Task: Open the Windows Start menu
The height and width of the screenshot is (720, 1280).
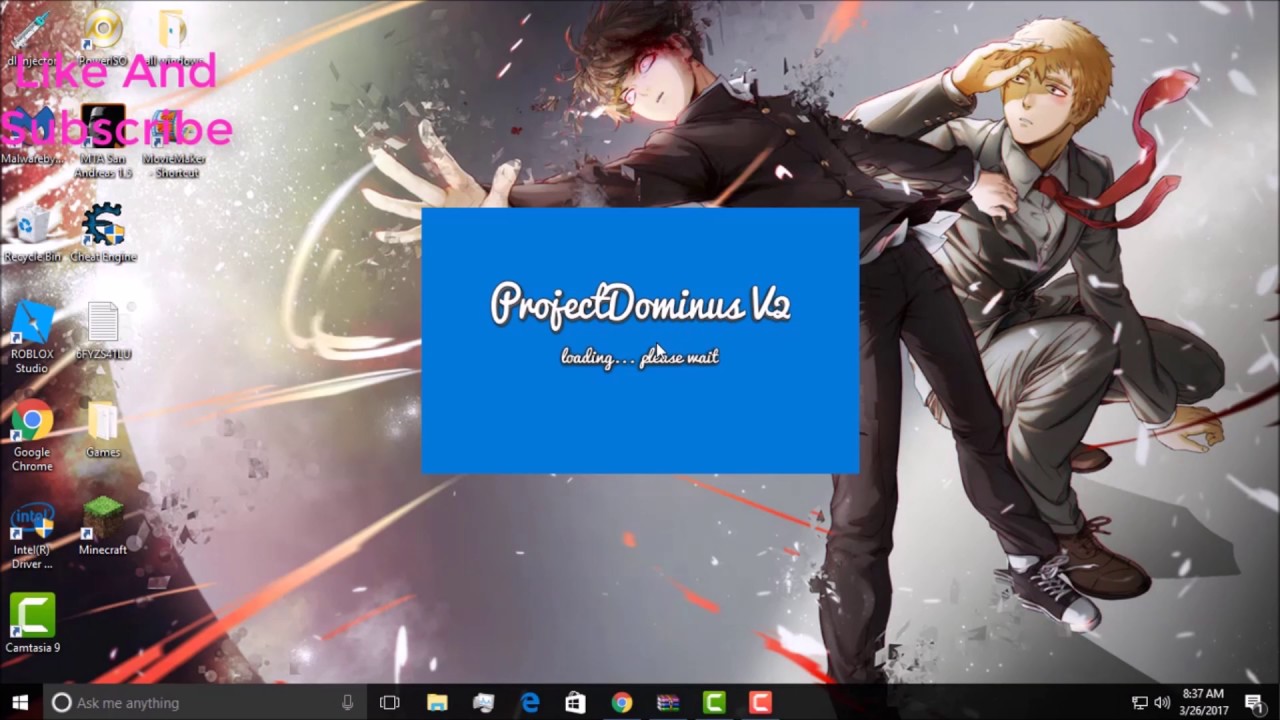Action: pos(20,703)
